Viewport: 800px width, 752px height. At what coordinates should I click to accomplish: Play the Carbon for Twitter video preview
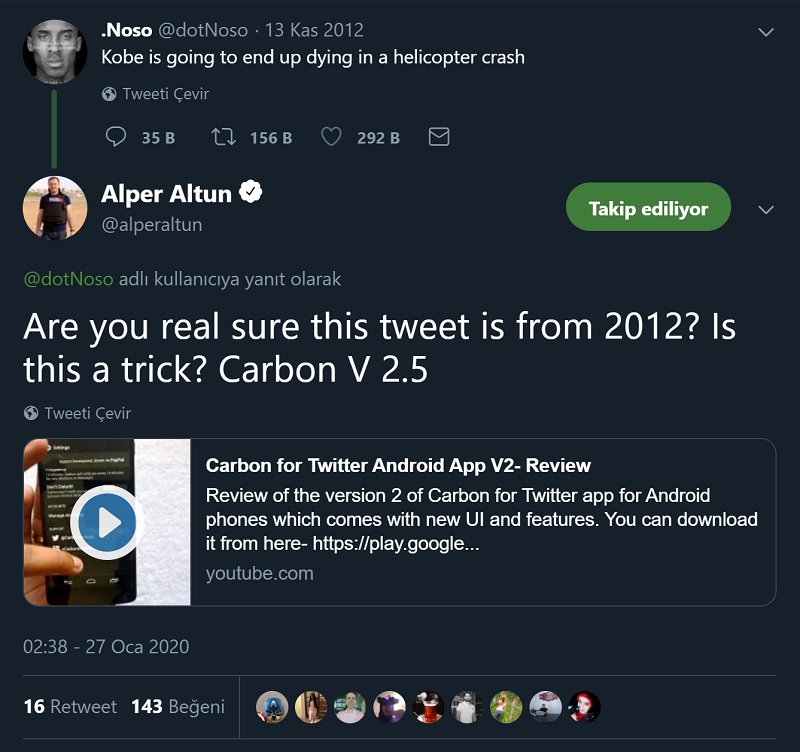[107, 521]
